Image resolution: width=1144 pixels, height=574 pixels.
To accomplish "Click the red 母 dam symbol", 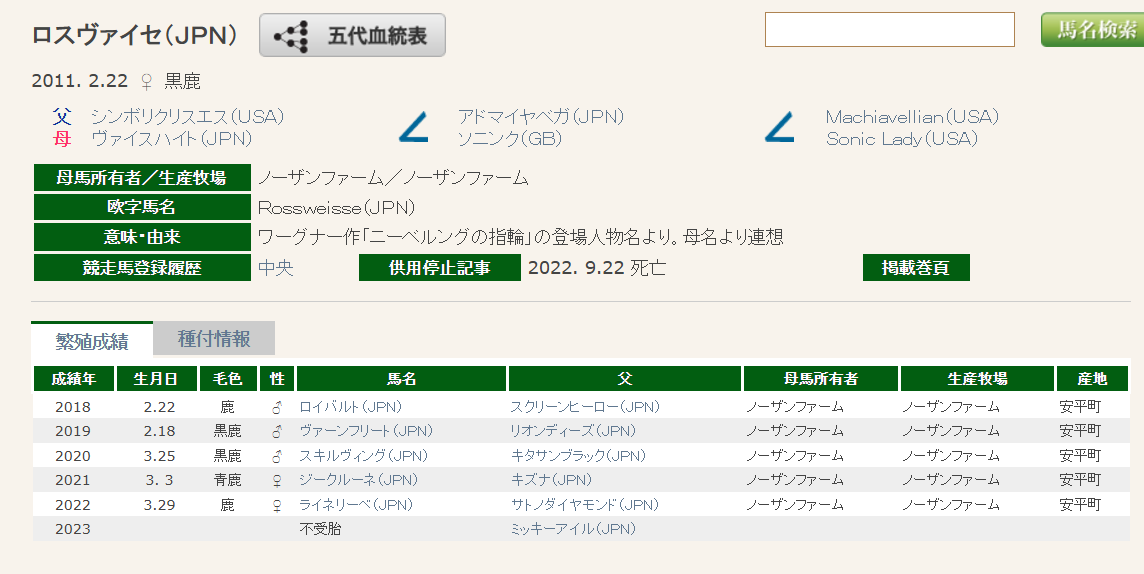I will click(62, 139).
